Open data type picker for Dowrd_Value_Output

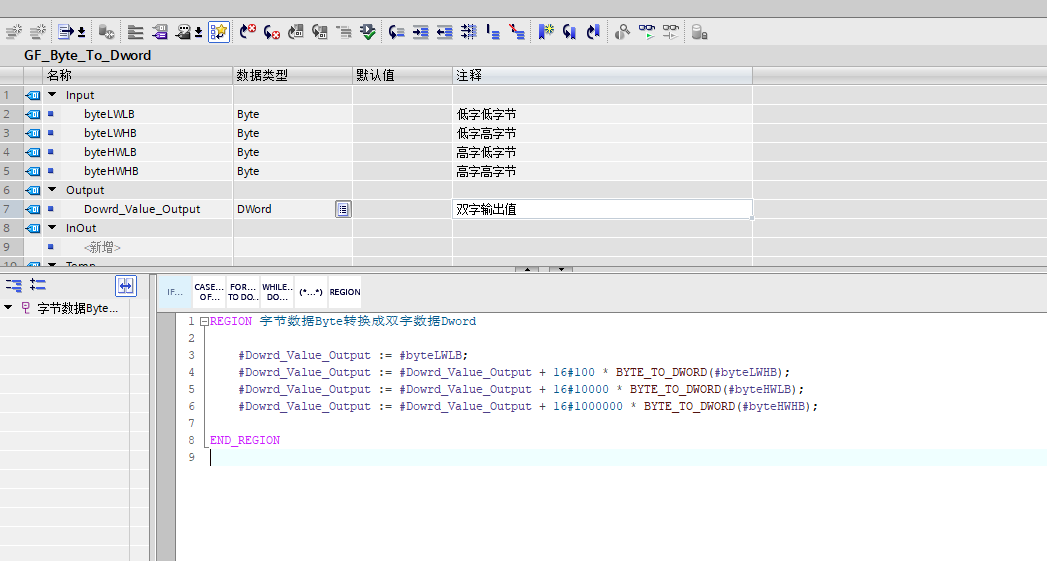click(343, 209)
